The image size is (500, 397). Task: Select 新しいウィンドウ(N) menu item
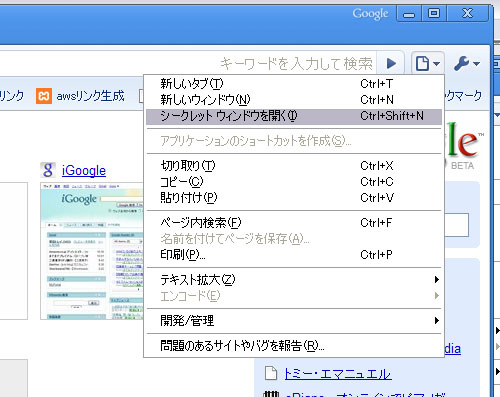pos(294,100)
